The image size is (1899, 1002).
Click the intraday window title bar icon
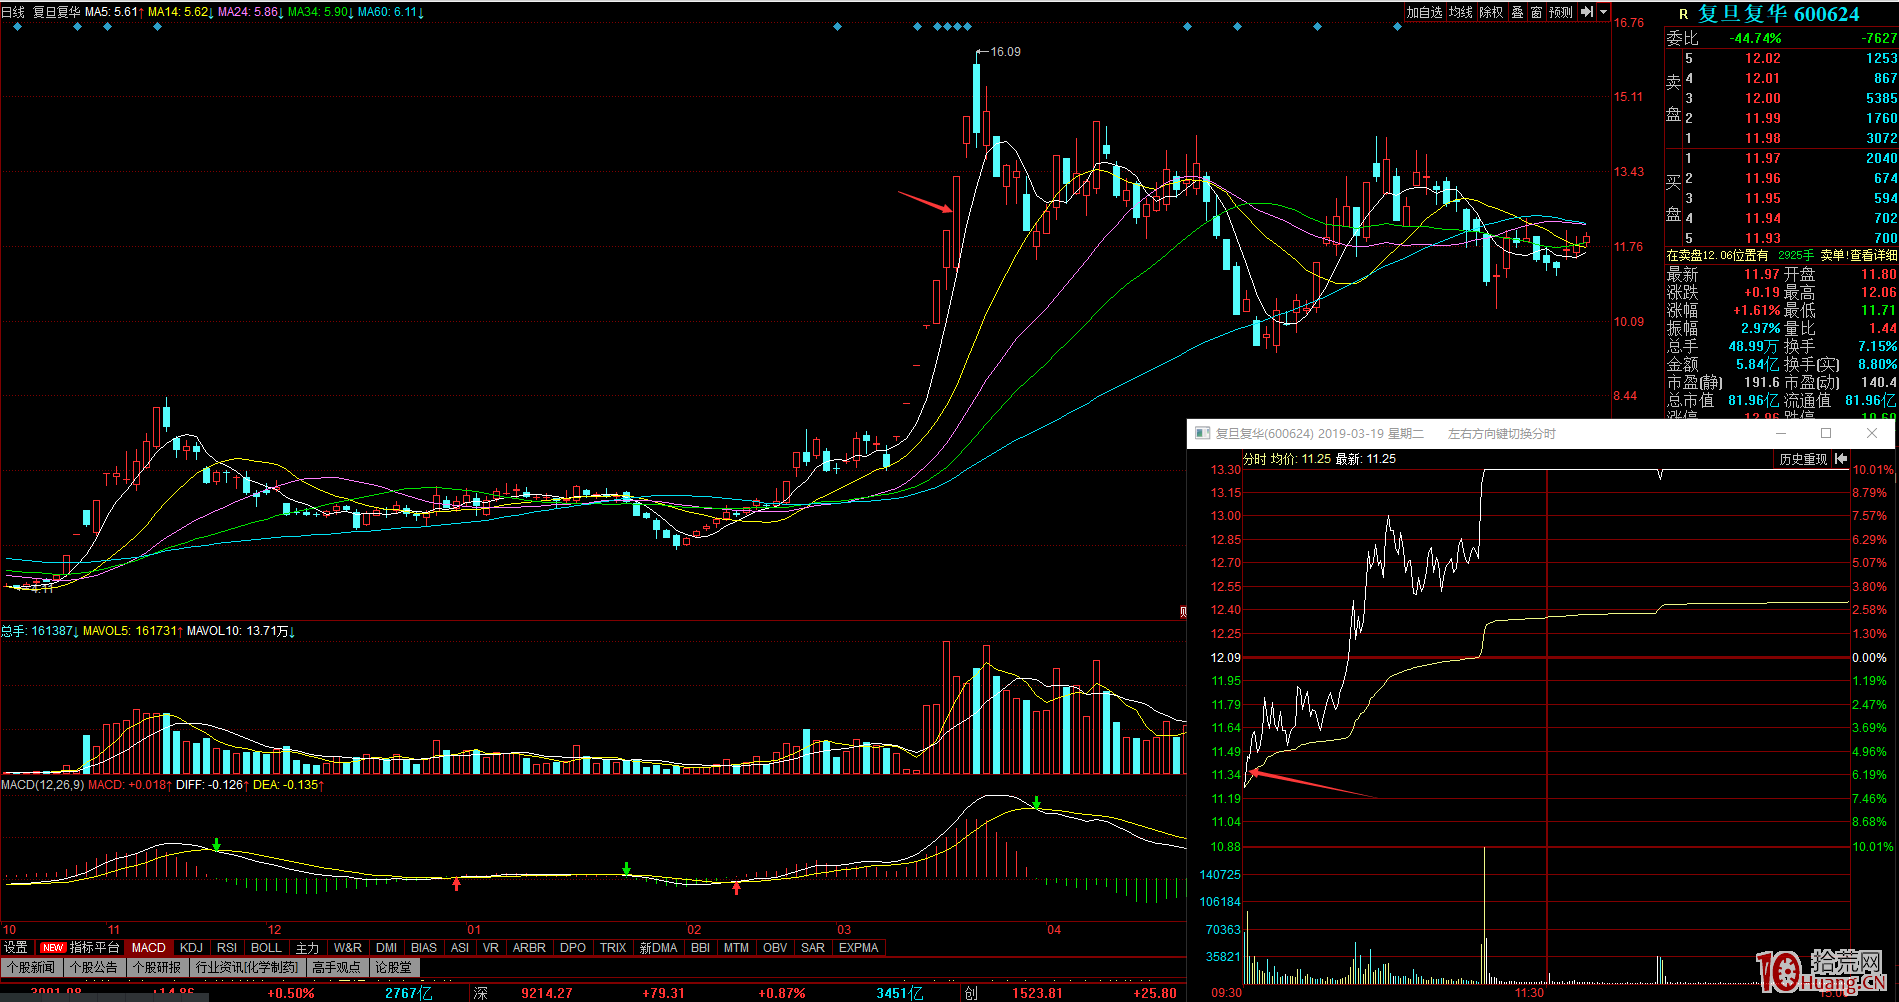point(1201,433)
